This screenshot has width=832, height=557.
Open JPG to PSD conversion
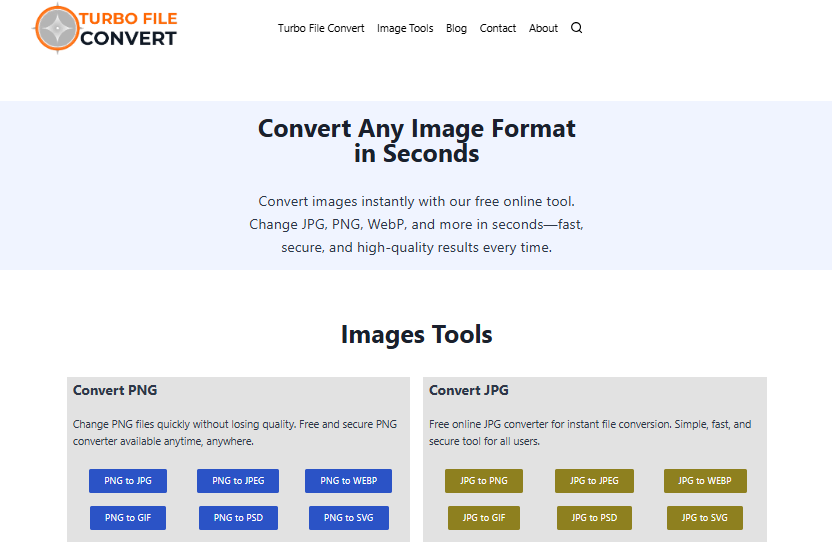click(594, 518)
